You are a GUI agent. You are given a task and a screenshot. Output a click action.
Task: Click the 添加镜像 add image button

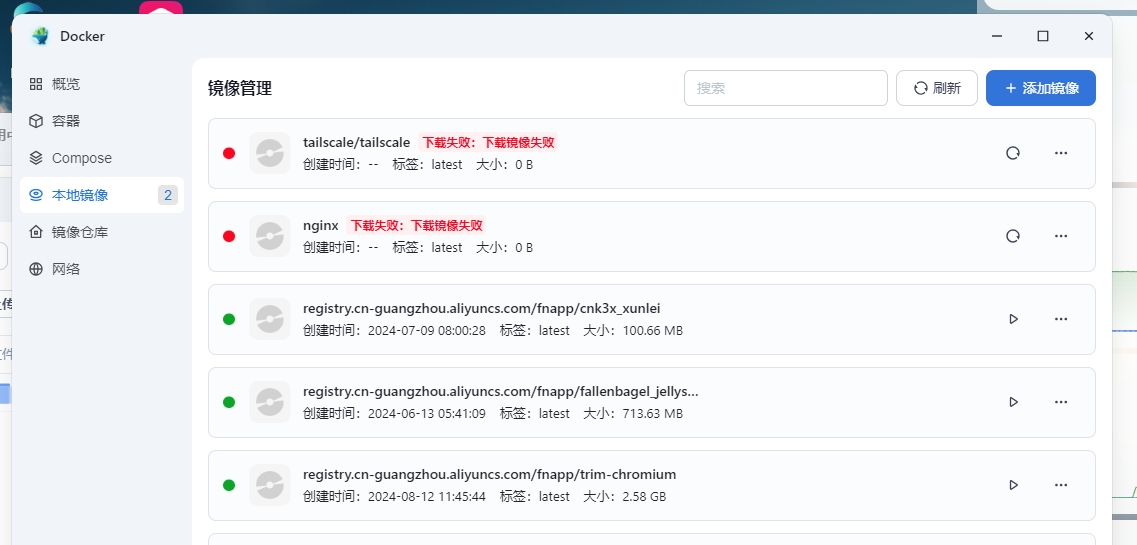coord(1041,88)
